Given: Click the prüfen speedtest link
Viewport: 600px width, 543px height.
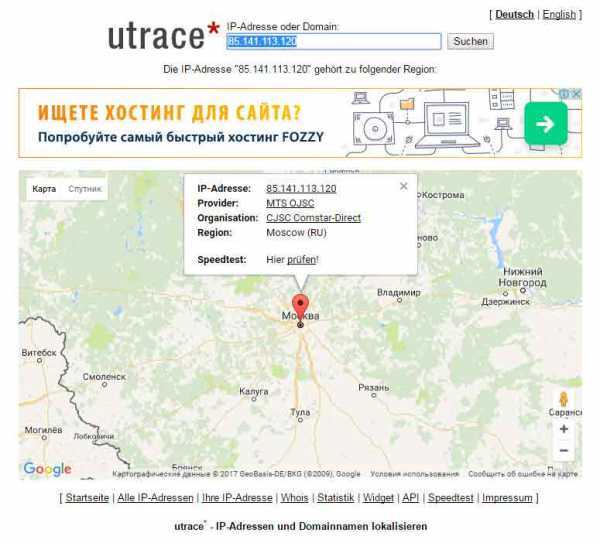Looking at the screenshot, I should pyautogui.click(x=302, y=259).
